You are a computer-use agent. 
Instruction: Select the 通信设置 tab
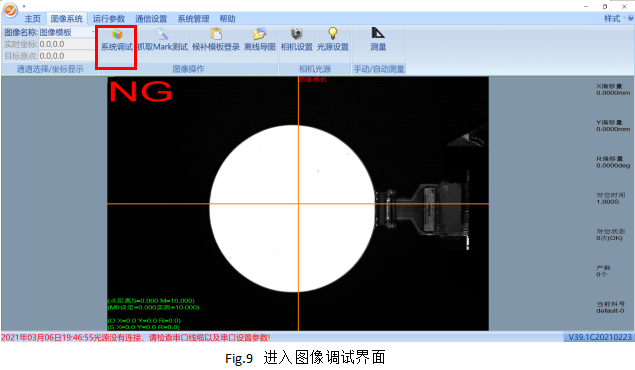click(x=151, y=19)
